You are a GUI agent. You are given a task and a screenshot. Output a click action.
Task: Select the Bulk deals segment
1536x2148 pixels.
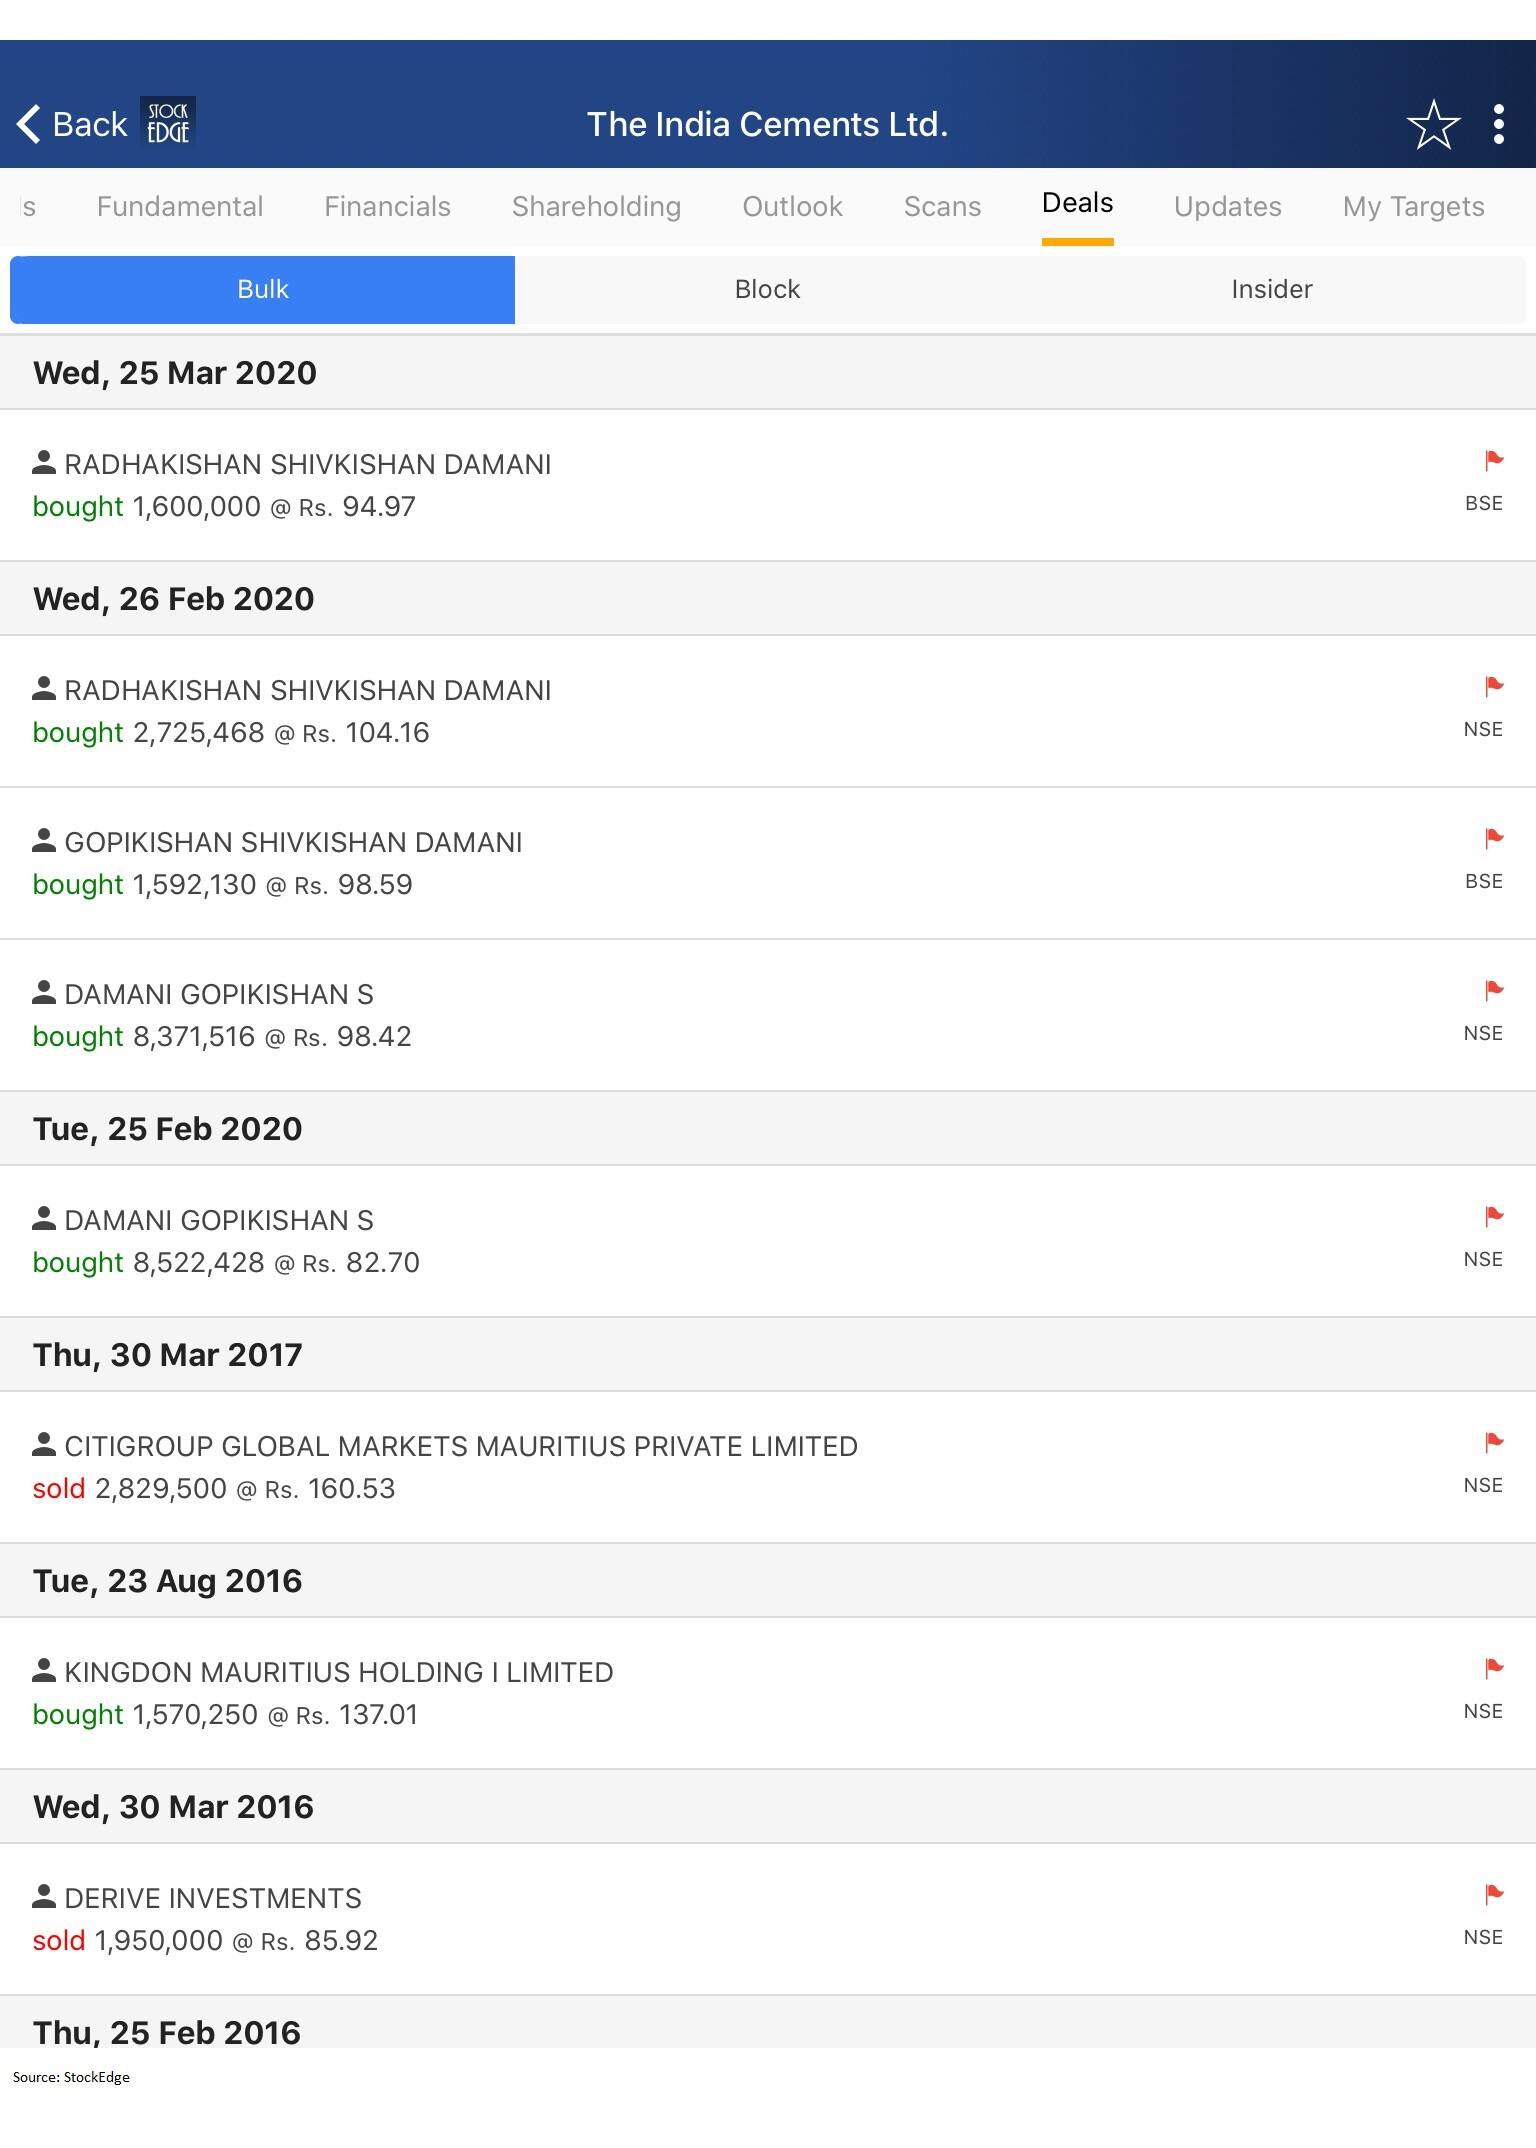click(262, 290)
